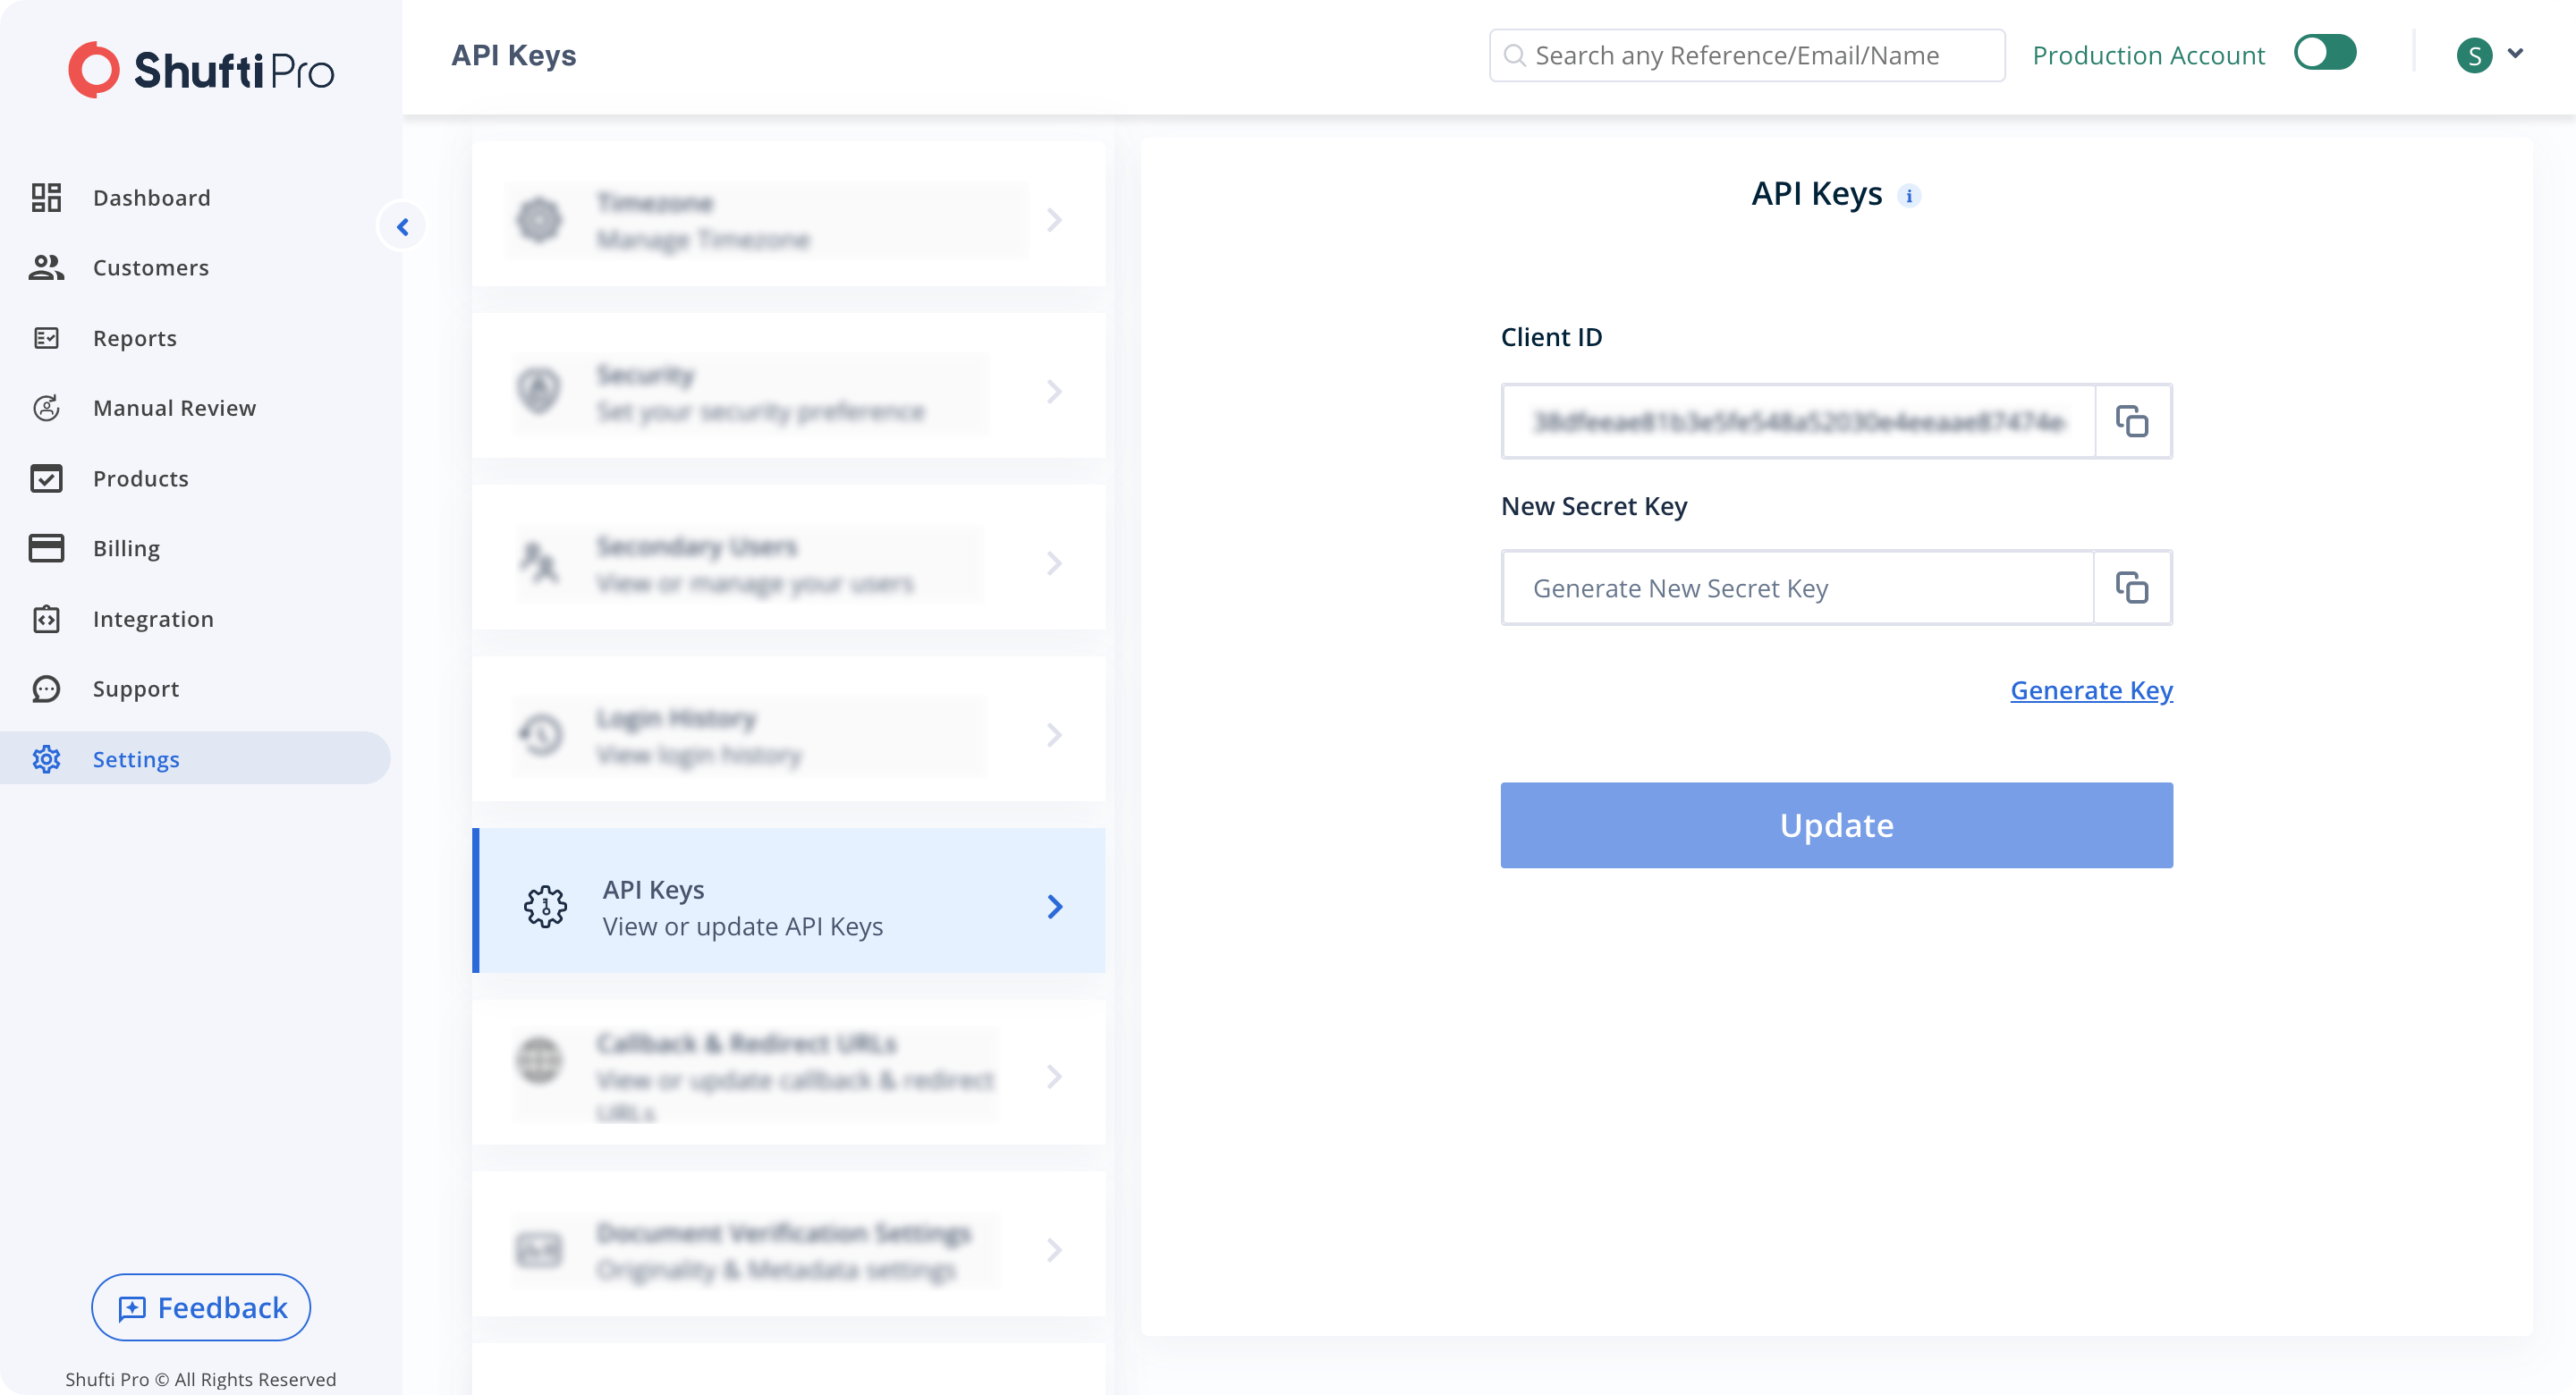
Task: Copy the New Secret Key
Action: pos(2132,588)
